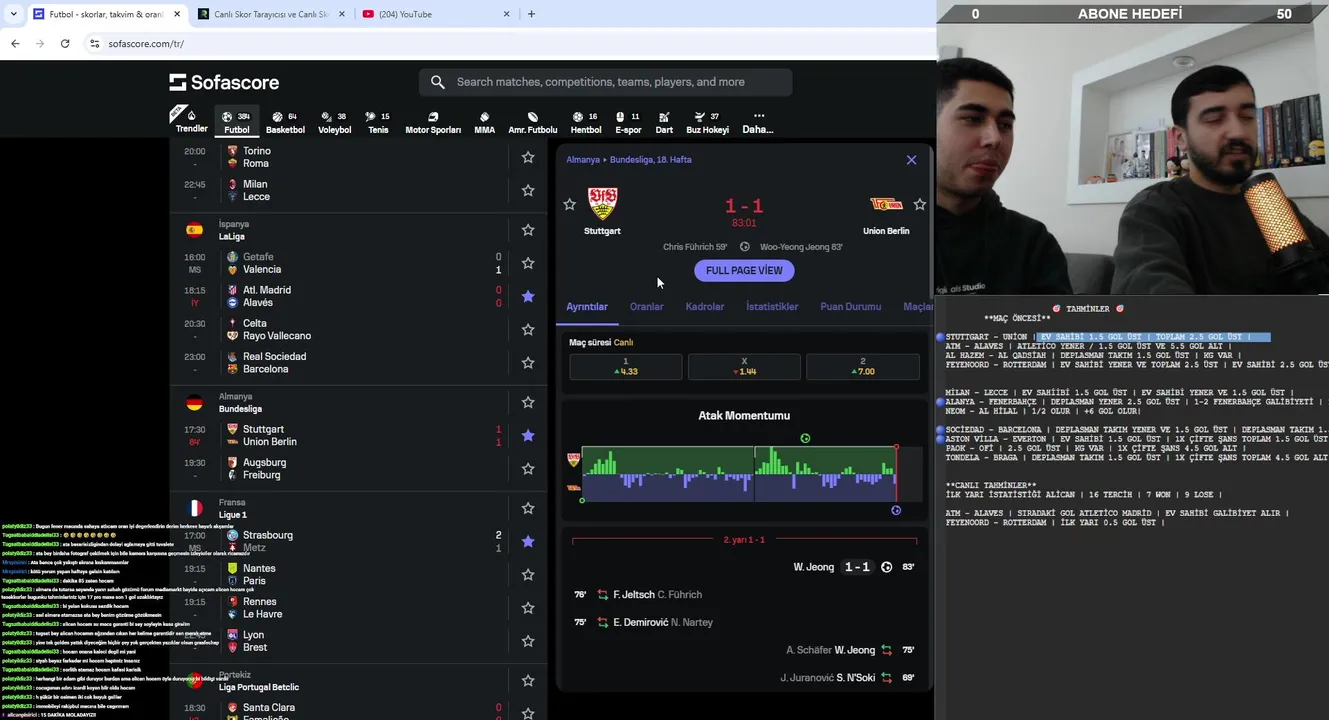Switch to the Canlı Skor Tarayıcısı browser tab
The width and height of the screenshot is (1329, 720).
[270, 14]
